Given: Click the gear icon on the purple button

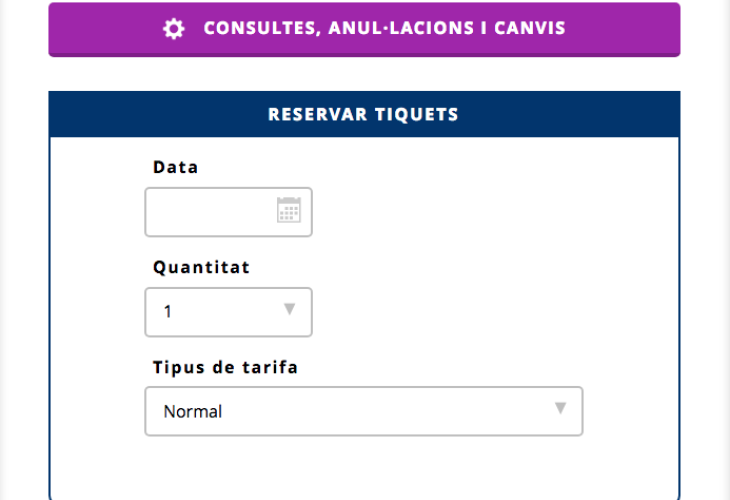Looking at the screenshot, I should click(x=174, y=29).
